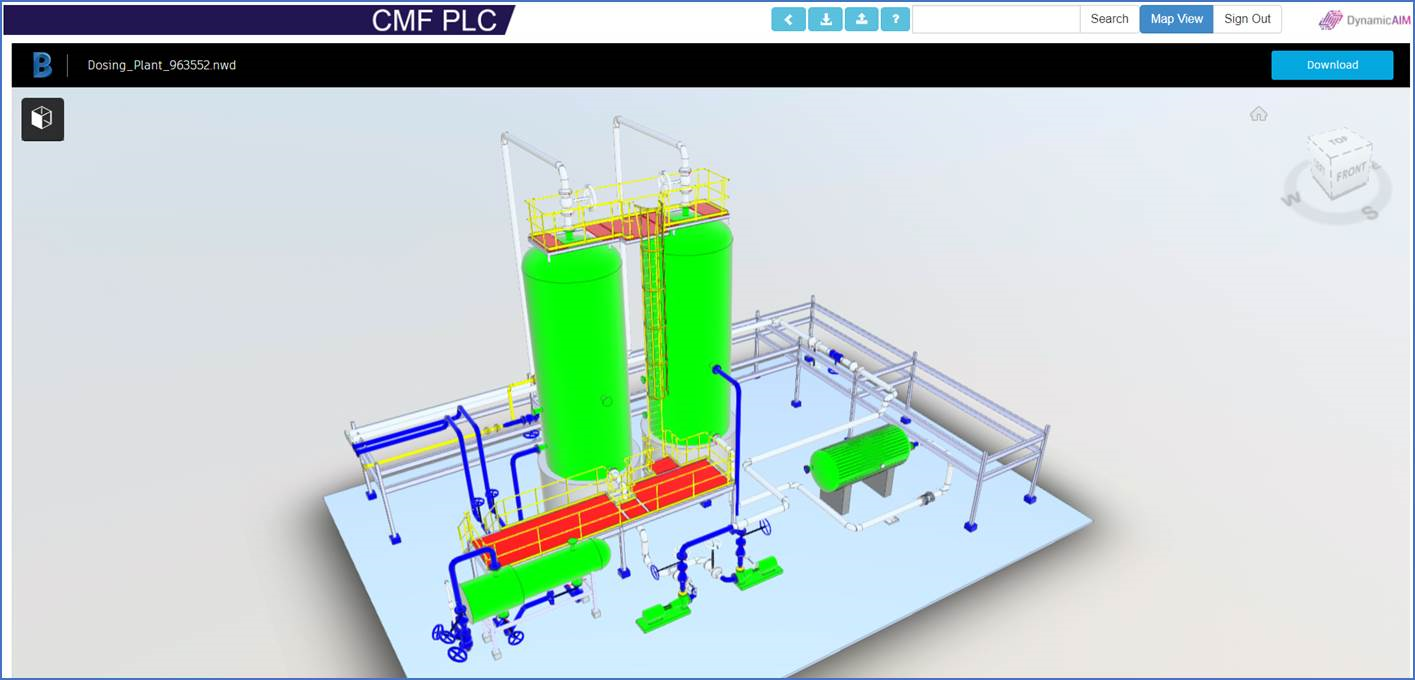Open help with the question mark icon
This screenshot has width=1415, height=680.
(x=895, y=19)
